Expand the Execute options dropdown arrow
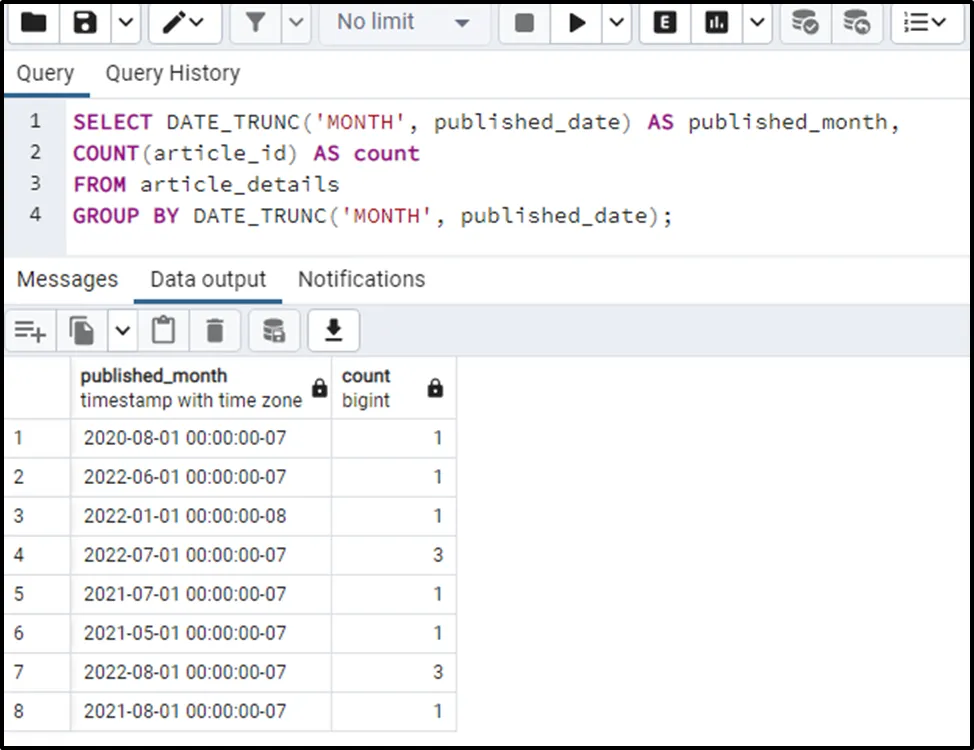 617,22
